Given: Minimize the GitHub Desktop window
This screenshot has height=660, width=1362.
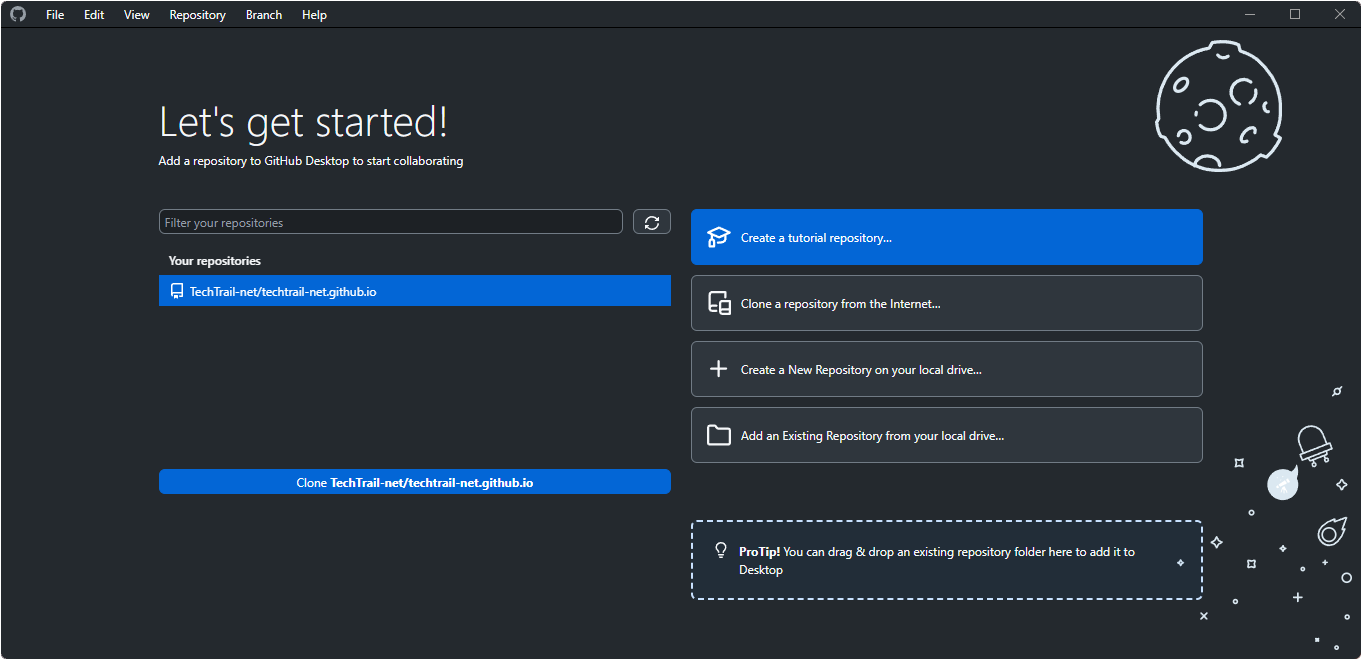Looking at the screenshot, I should (x=1250, y=14).
